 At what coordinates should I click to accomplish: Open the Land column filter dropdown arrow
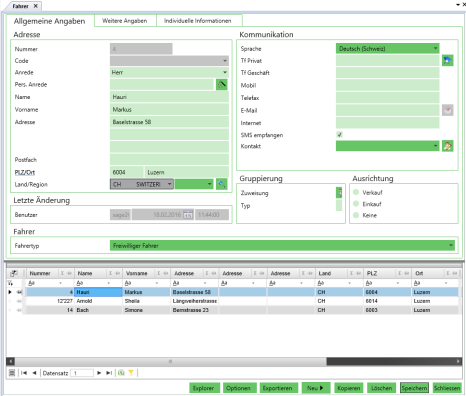(x=349, y=283)
